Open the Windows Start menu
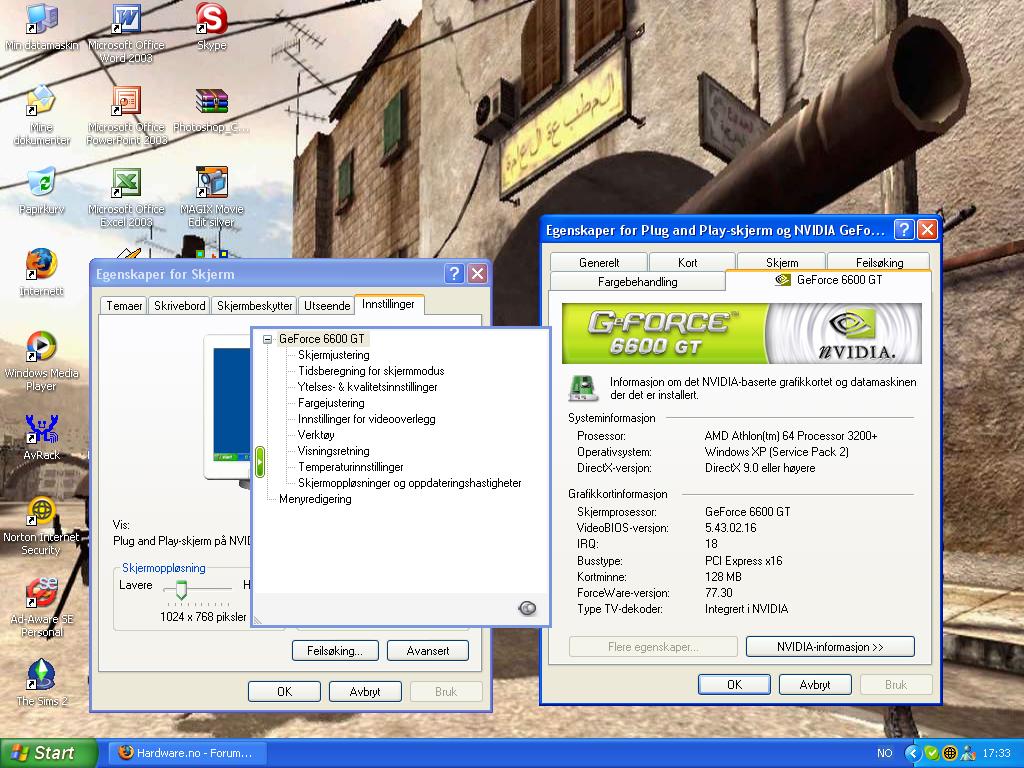 48,753
